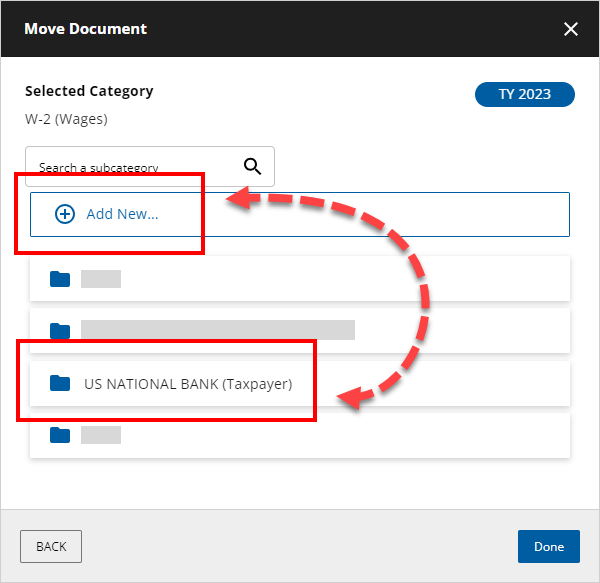This screenshot has height=583, width=600.
Task: Select the first redacted subcategory row
Action: [x=299, y=279]
